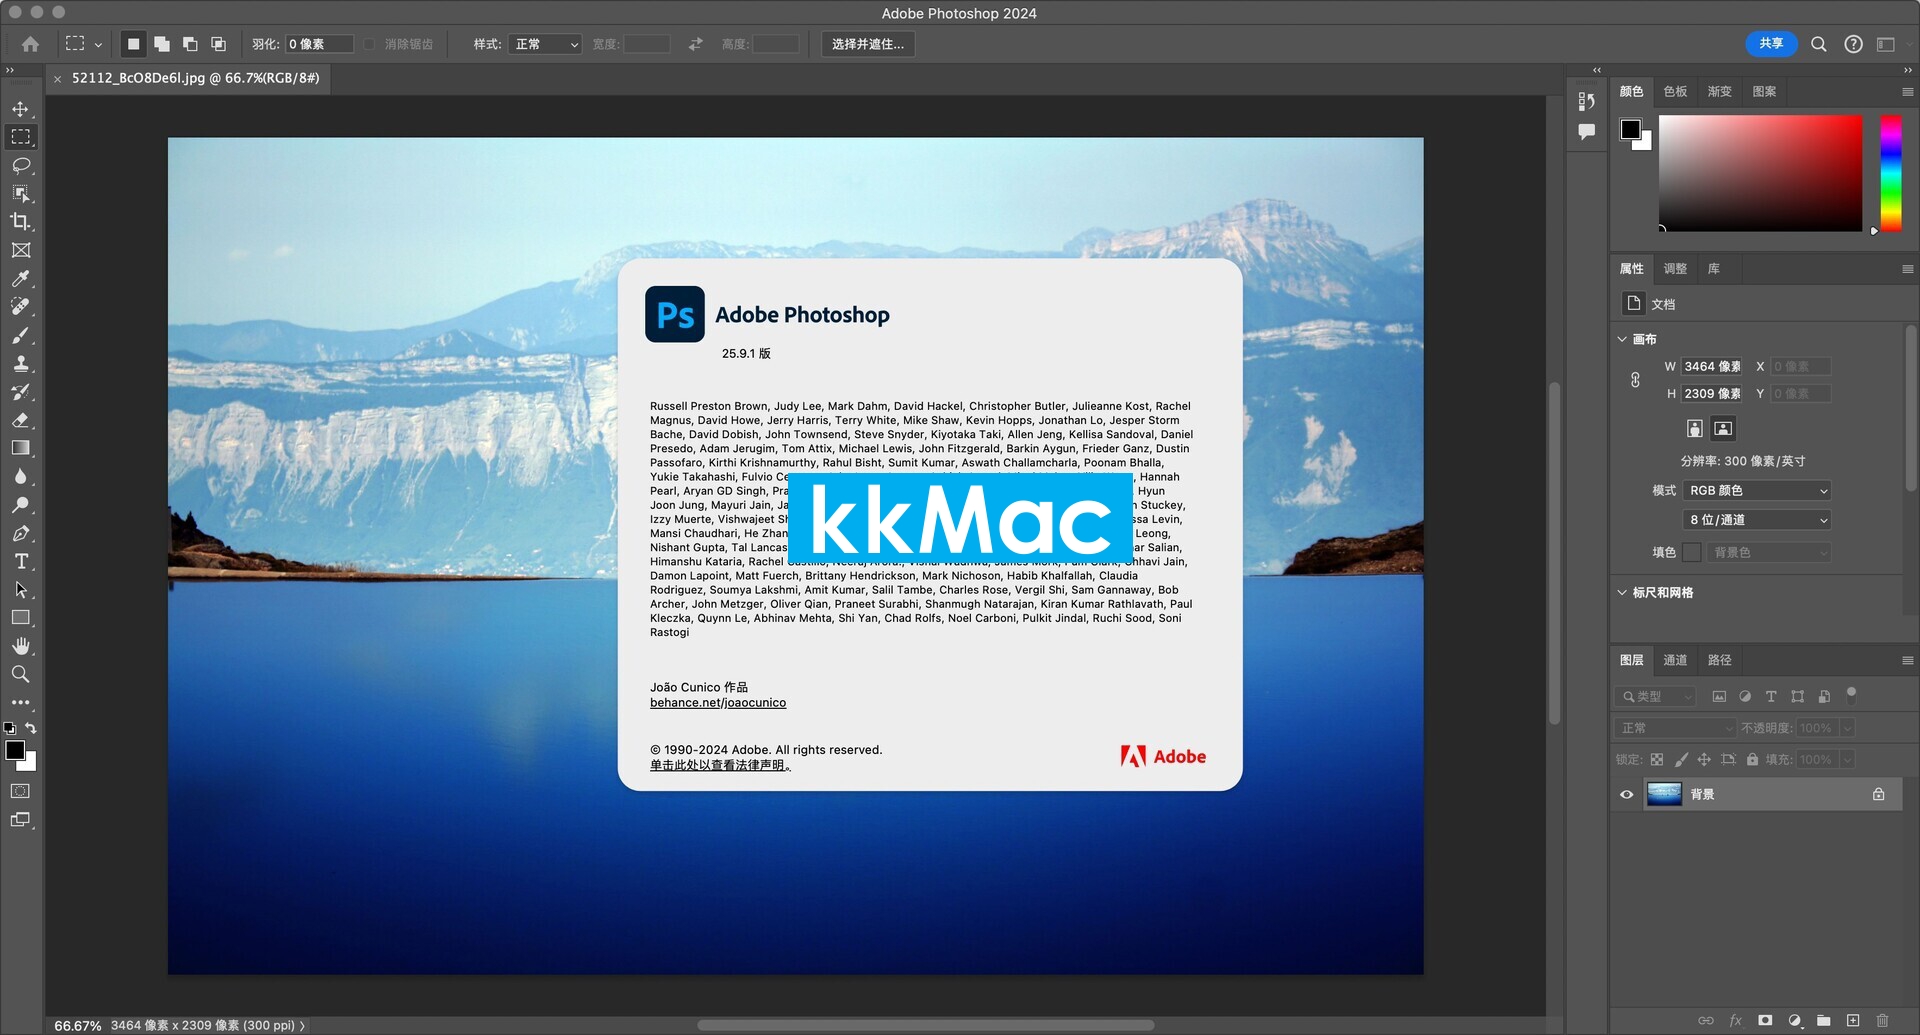Select the History Brush tool

pos(21,391)
